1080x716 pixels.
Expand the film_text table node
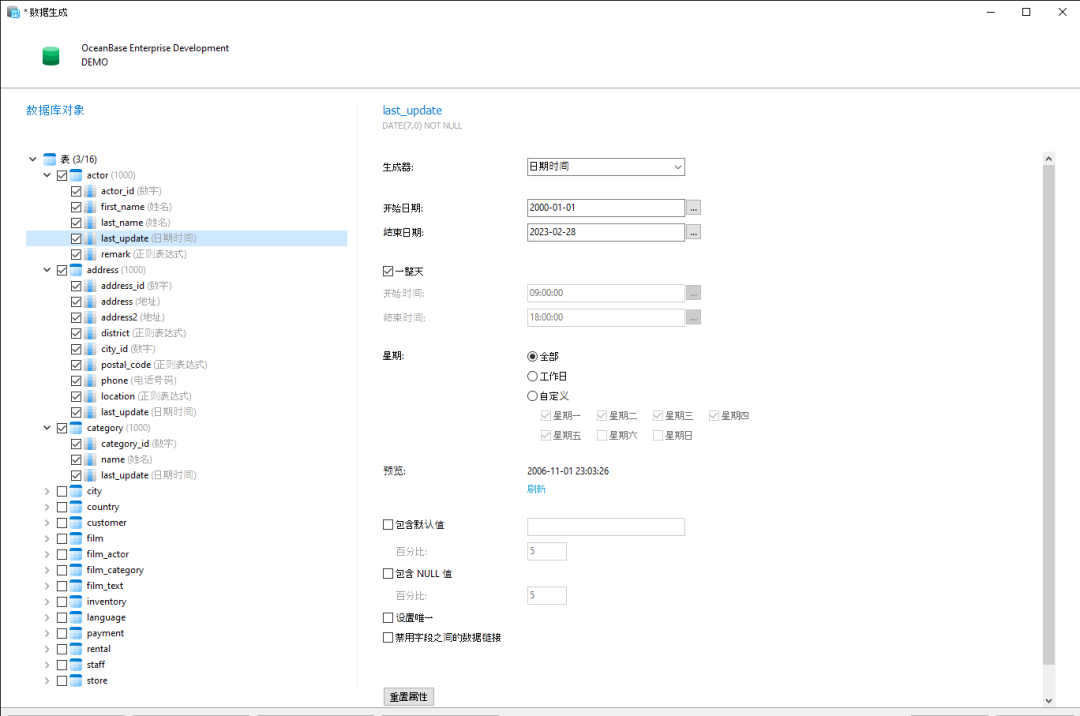47,586
